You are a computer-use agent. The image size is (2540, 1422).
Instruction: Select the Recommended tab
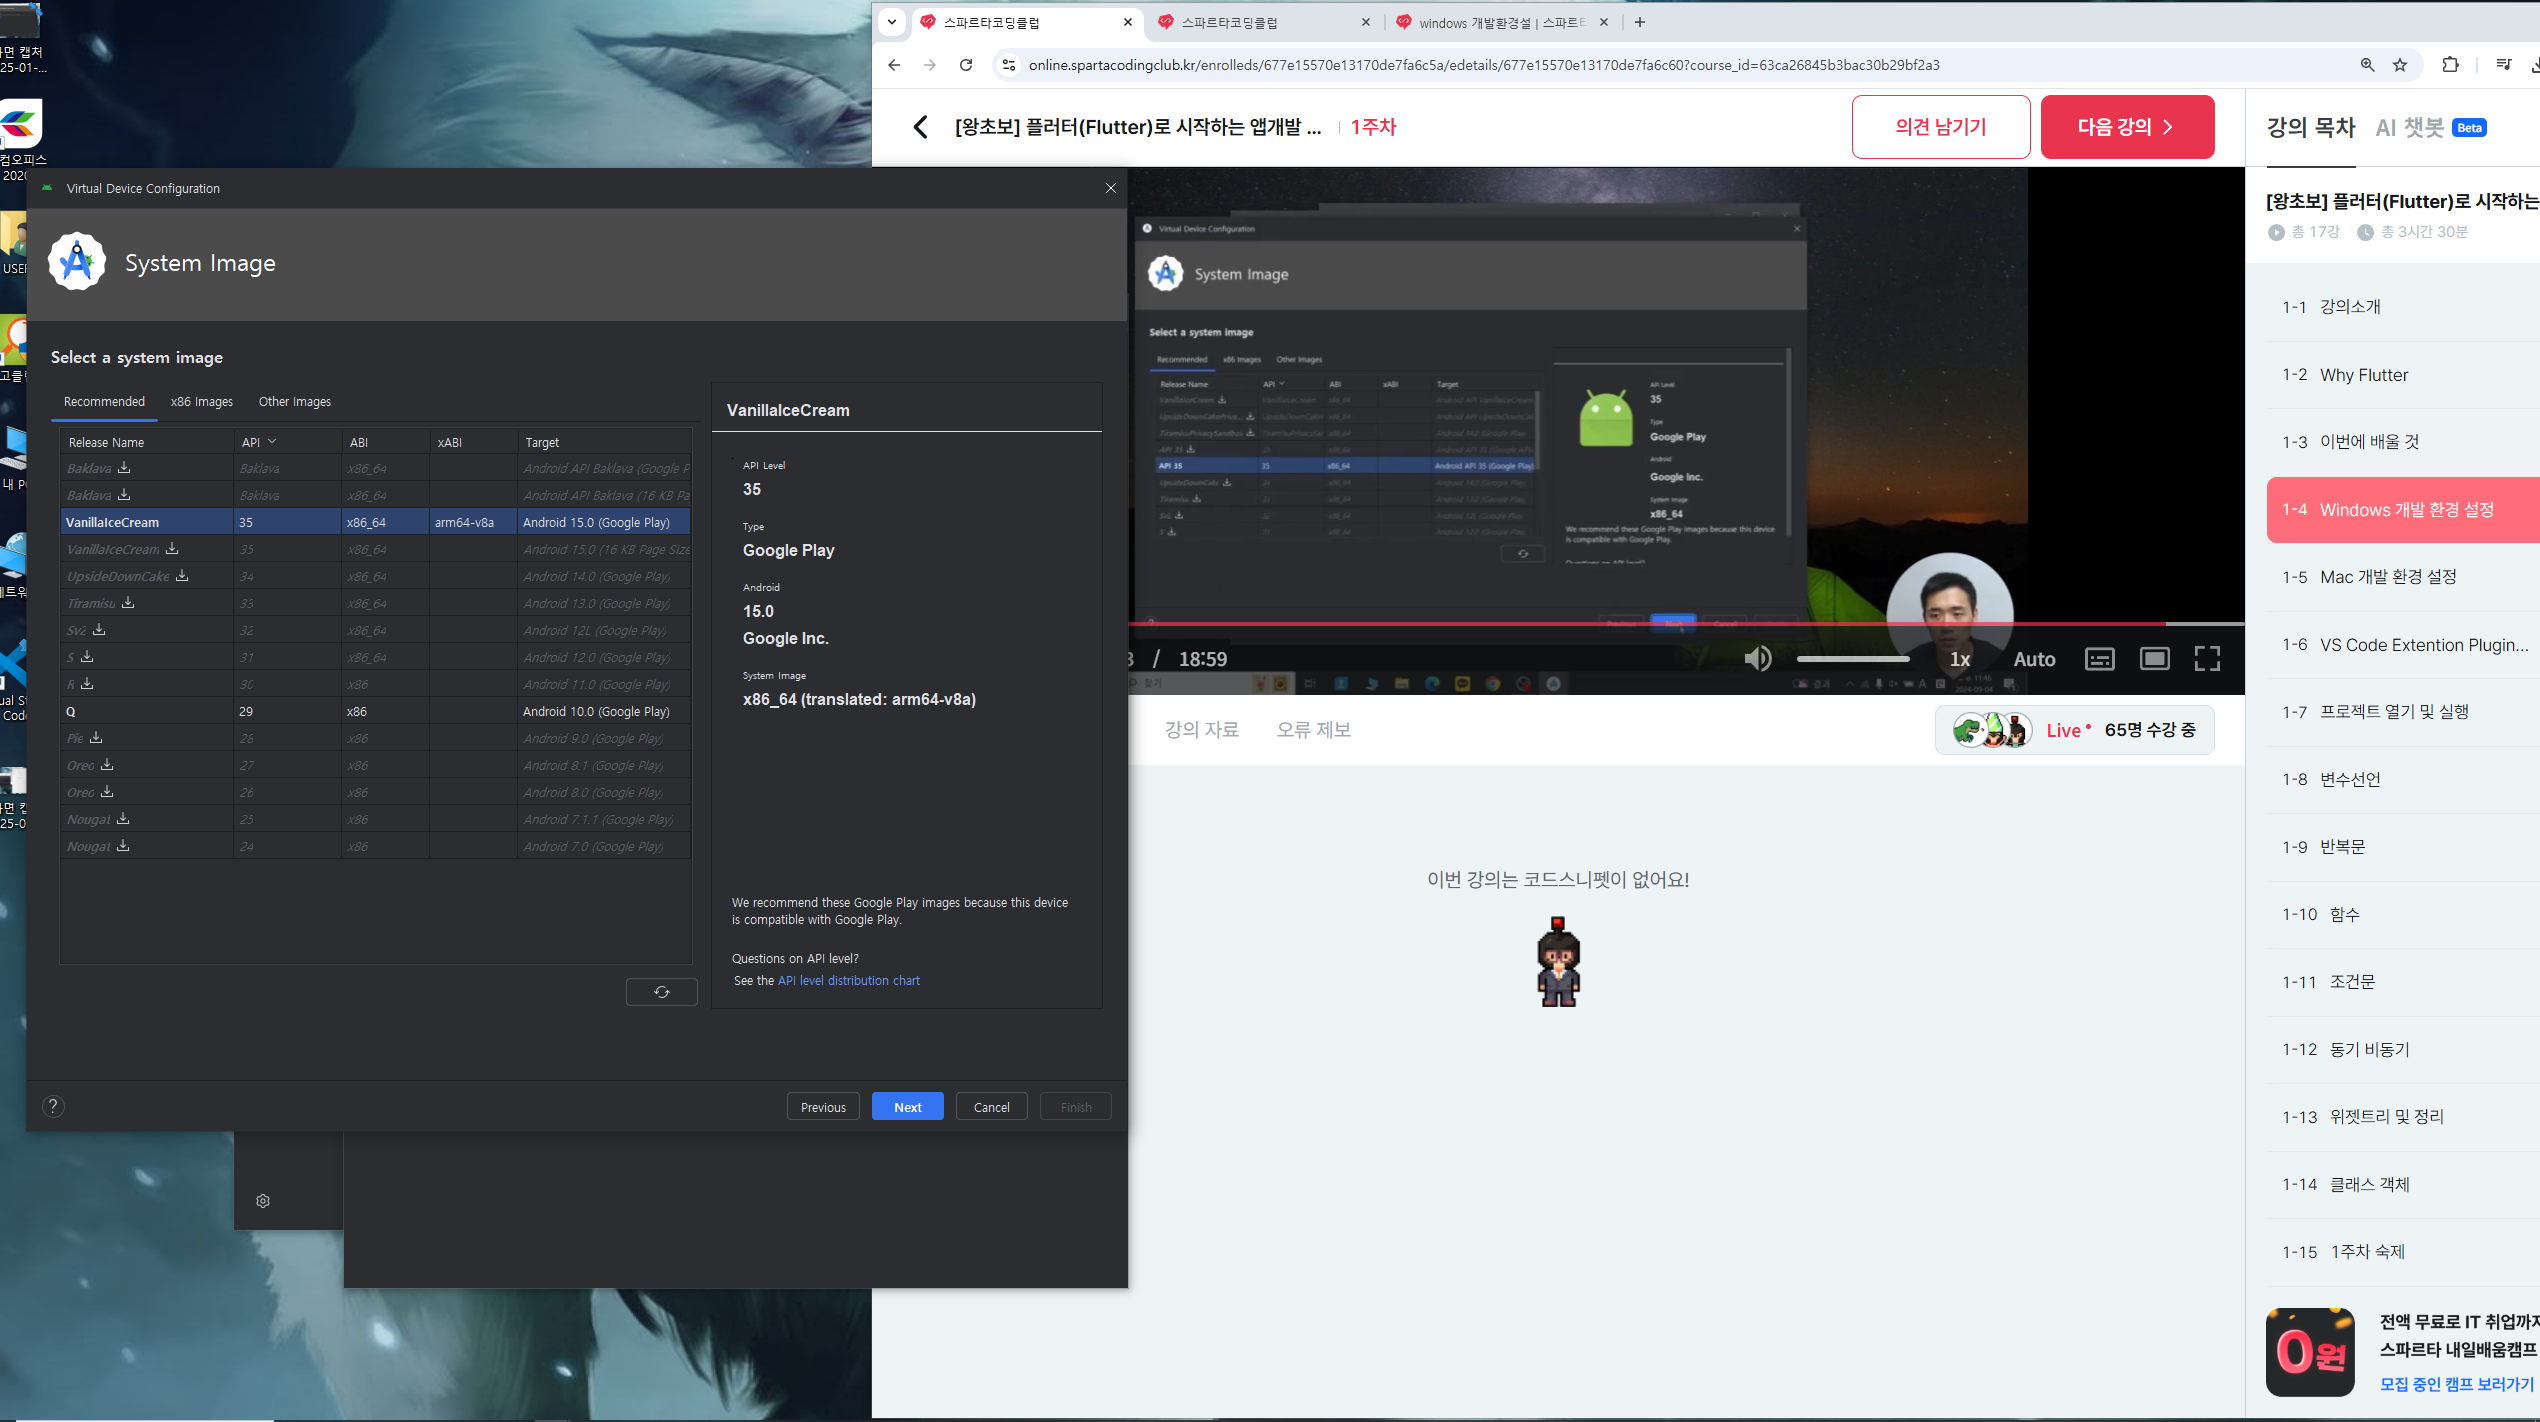click(104, 402)
